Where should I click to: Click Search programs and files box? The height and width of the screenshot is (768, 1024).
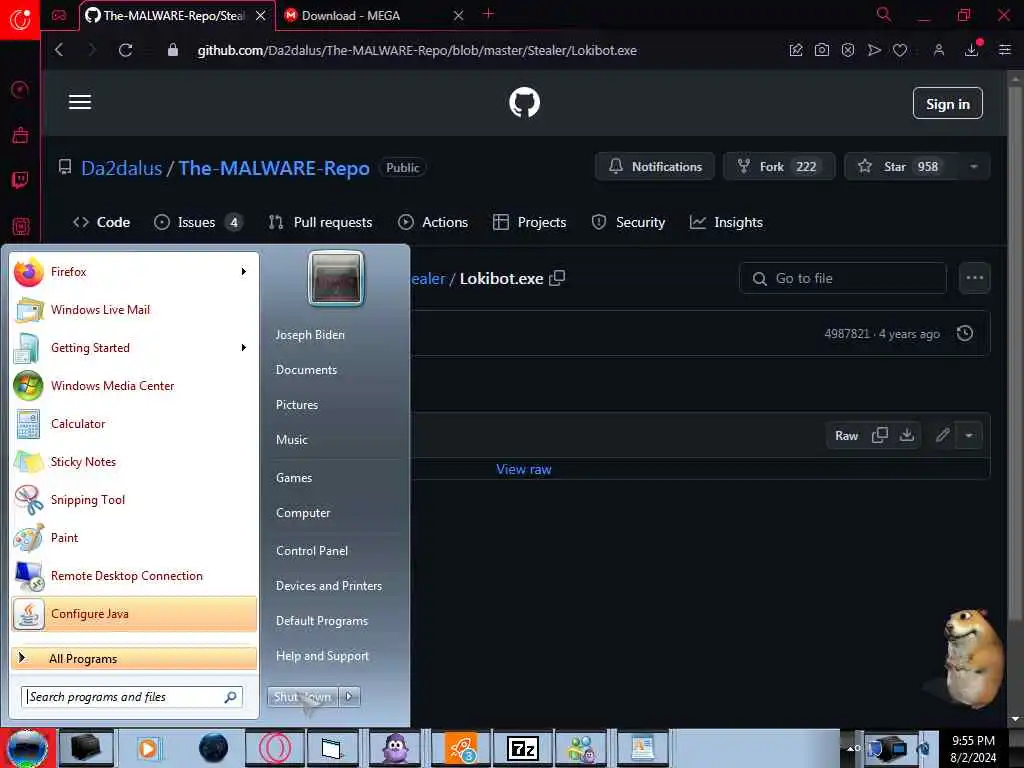click(132, 697)
